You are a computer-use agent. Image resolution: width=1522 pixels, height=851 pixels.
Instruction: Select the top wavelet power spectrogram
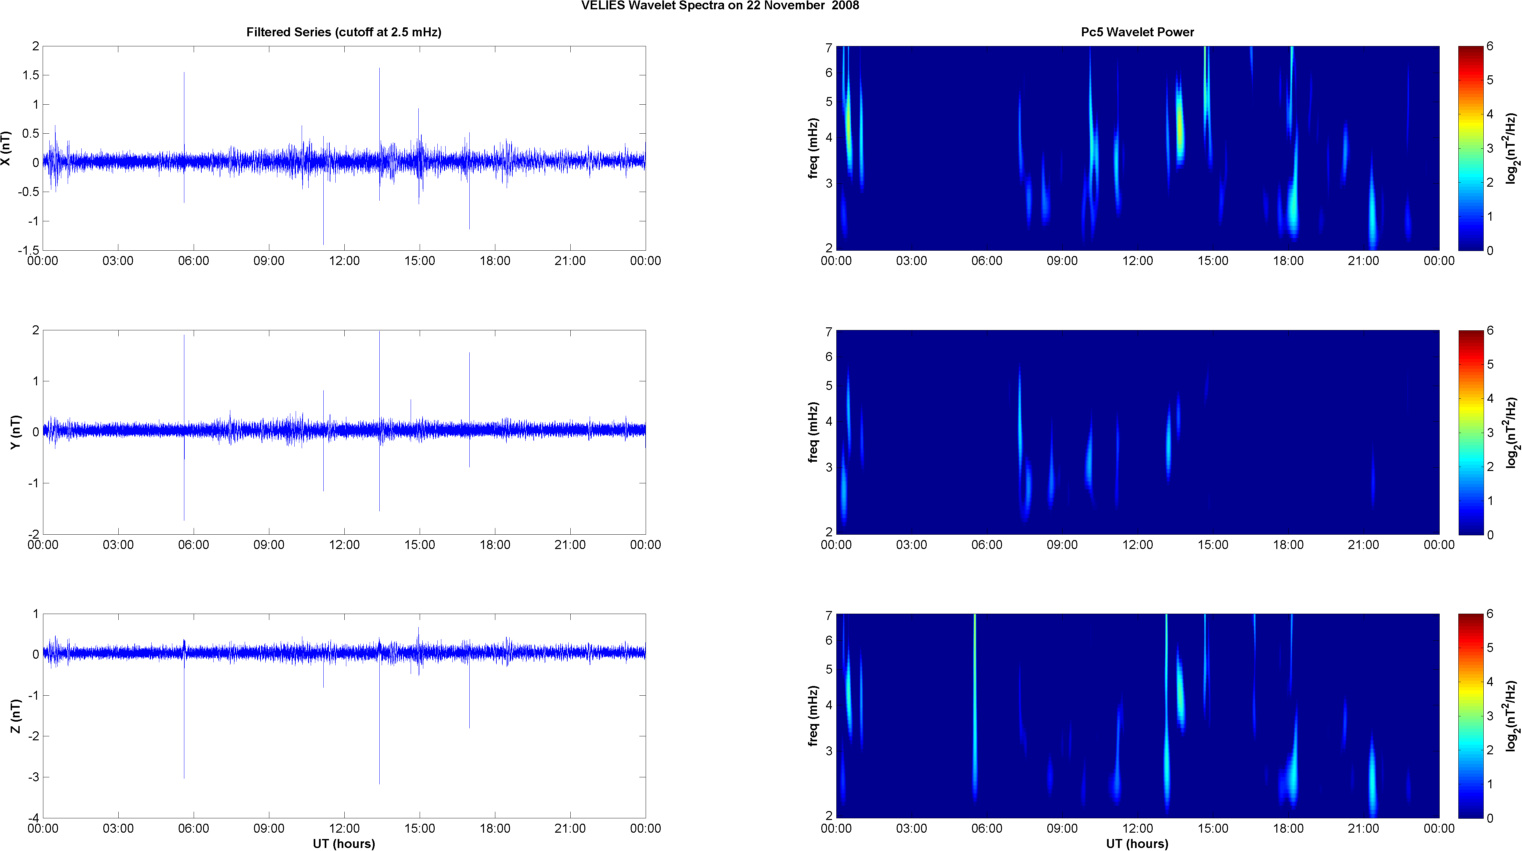pos(1137,148)
